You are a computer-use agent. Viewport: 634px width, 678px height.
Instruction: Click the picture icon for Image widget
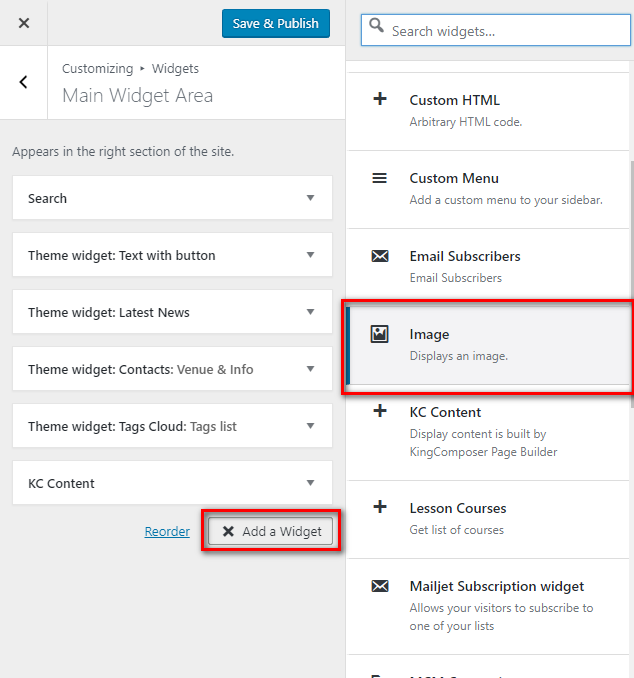pyautogui.click(x=380, y=334)
